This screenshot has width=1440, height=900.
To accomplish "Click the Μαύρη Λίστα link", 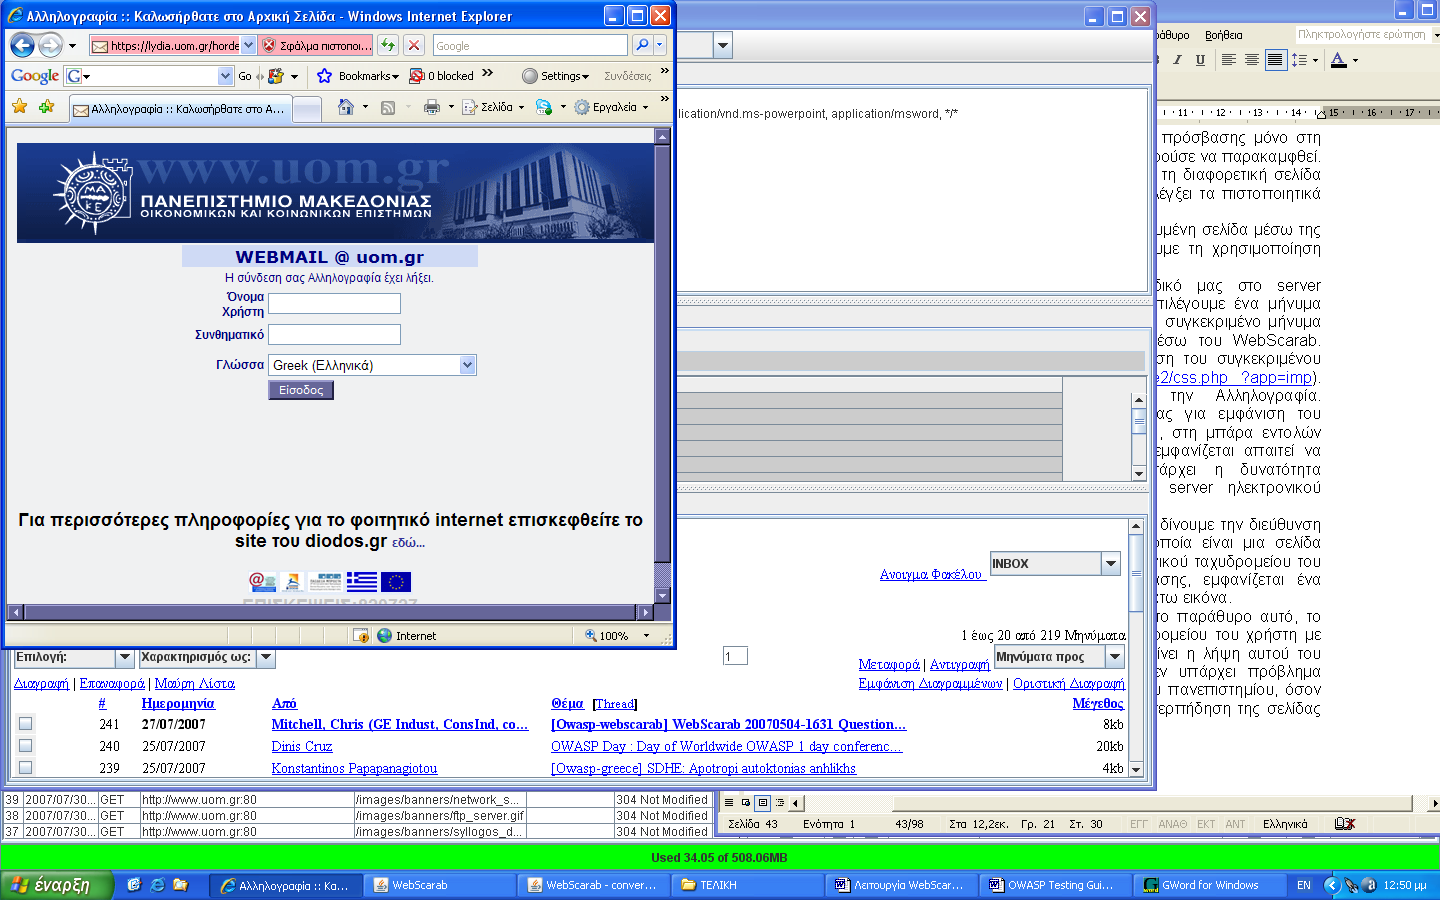I will tap(195, 683).
